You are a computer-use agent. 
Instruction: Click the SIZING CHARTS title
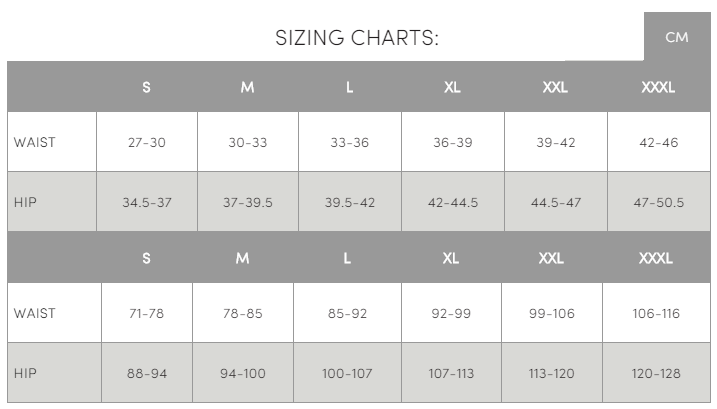[357, 38]
